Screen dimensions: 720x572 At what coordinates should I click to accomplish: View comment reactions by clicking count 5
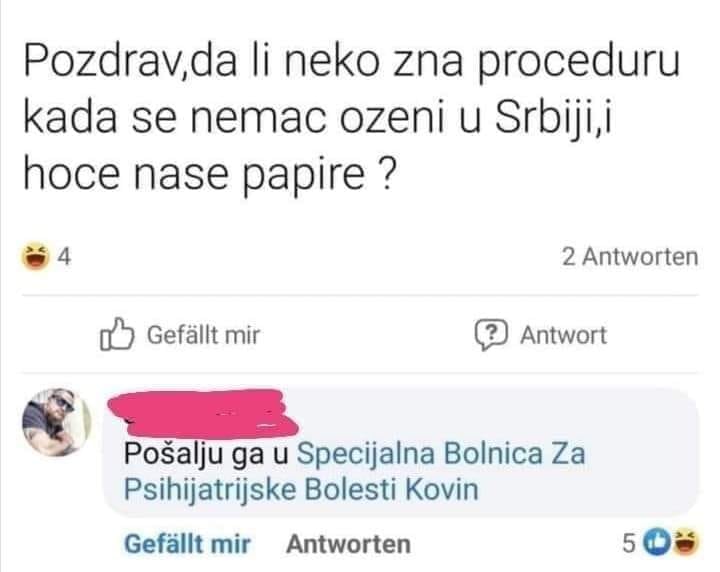point(629,543)
